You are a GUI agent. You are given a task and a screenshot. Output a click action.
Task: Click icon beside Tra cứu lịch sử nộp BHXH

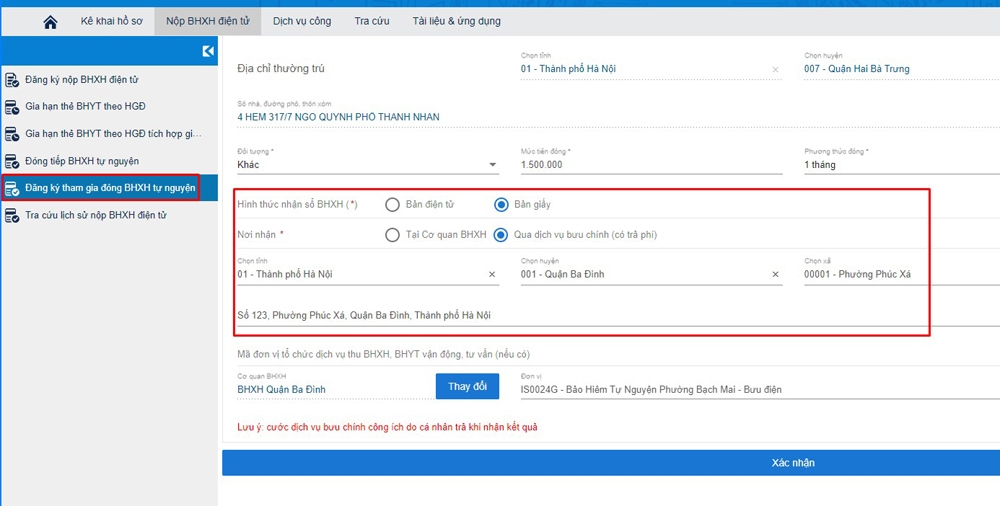[12, 215]
